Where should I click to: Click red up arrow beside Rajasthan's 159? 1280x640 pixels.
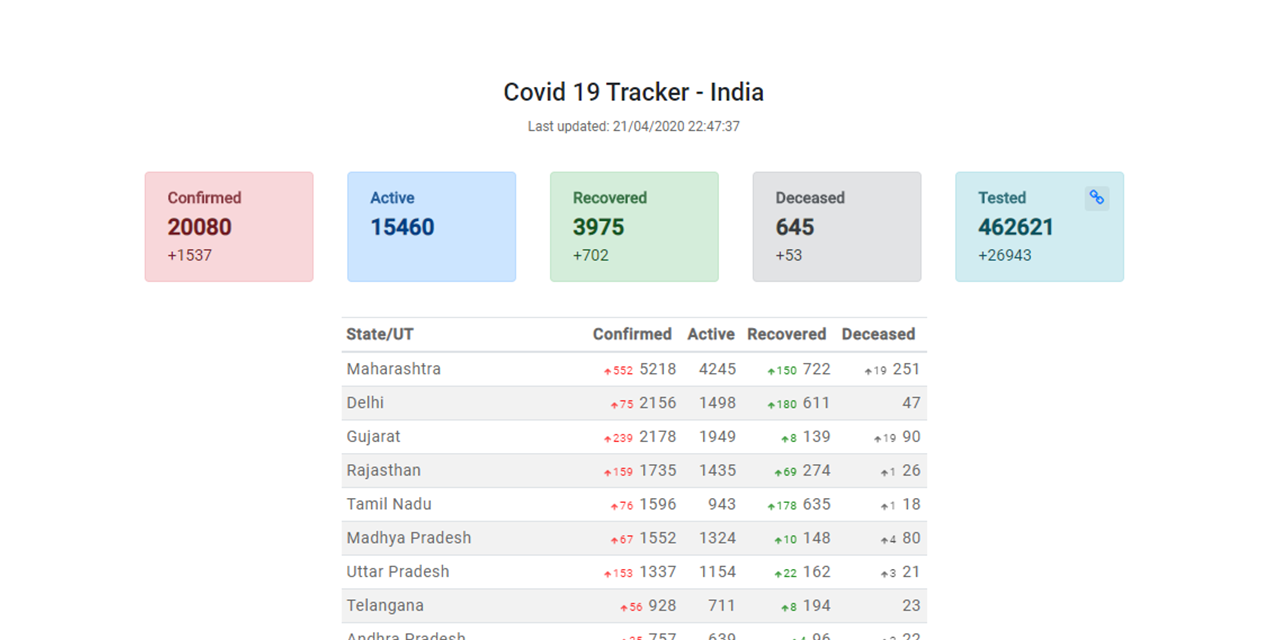pyautogui.click(x=607, y=472)
